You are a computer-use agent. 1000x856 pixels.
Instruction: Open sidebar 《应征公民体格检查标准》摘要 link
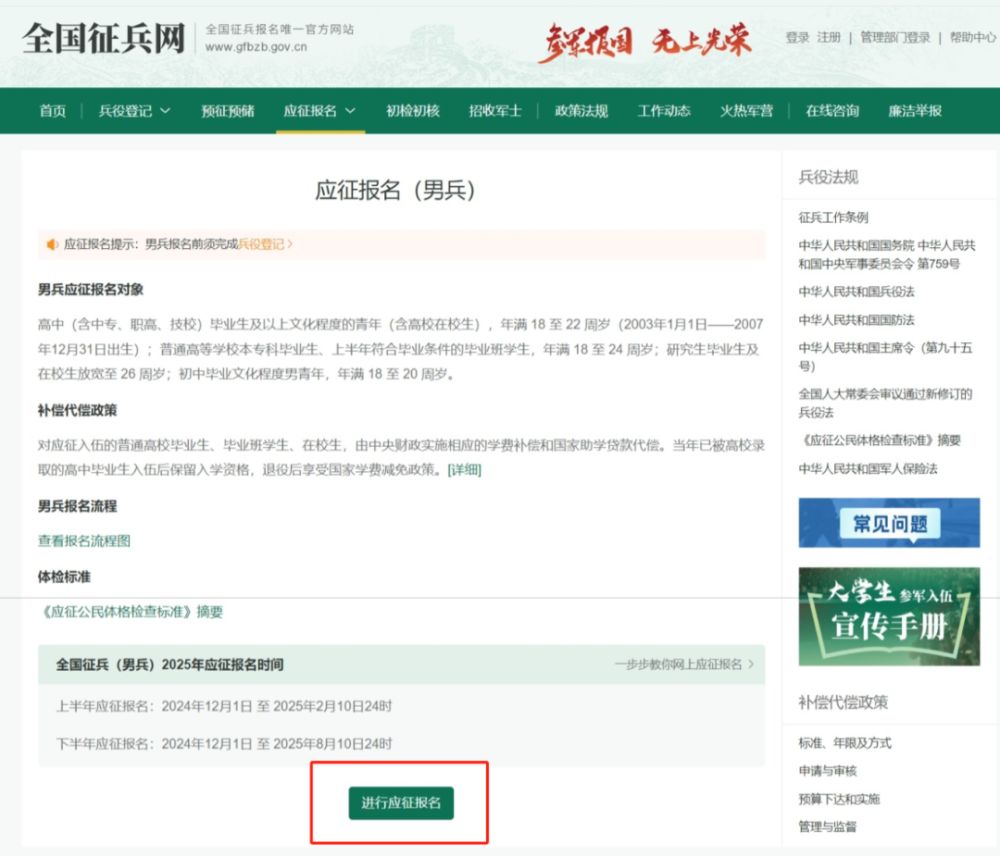point(879,440)
